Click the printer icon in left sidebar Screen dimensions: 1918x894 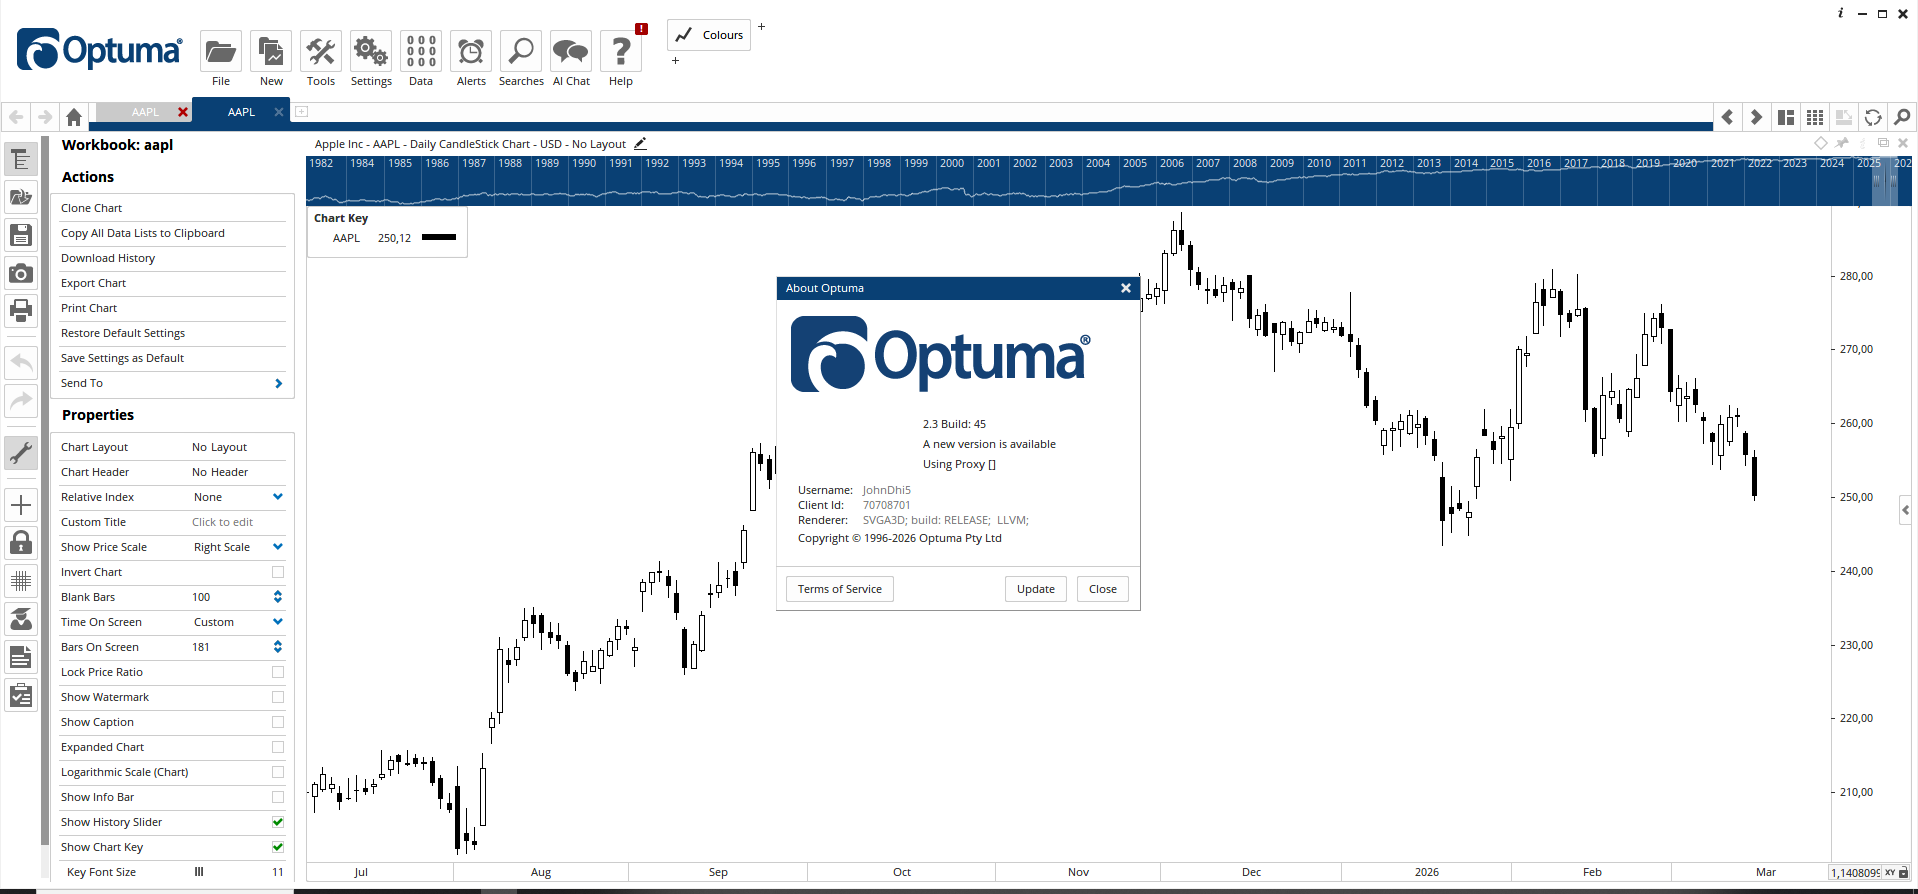pyautogui.click(x=21, y=311)
